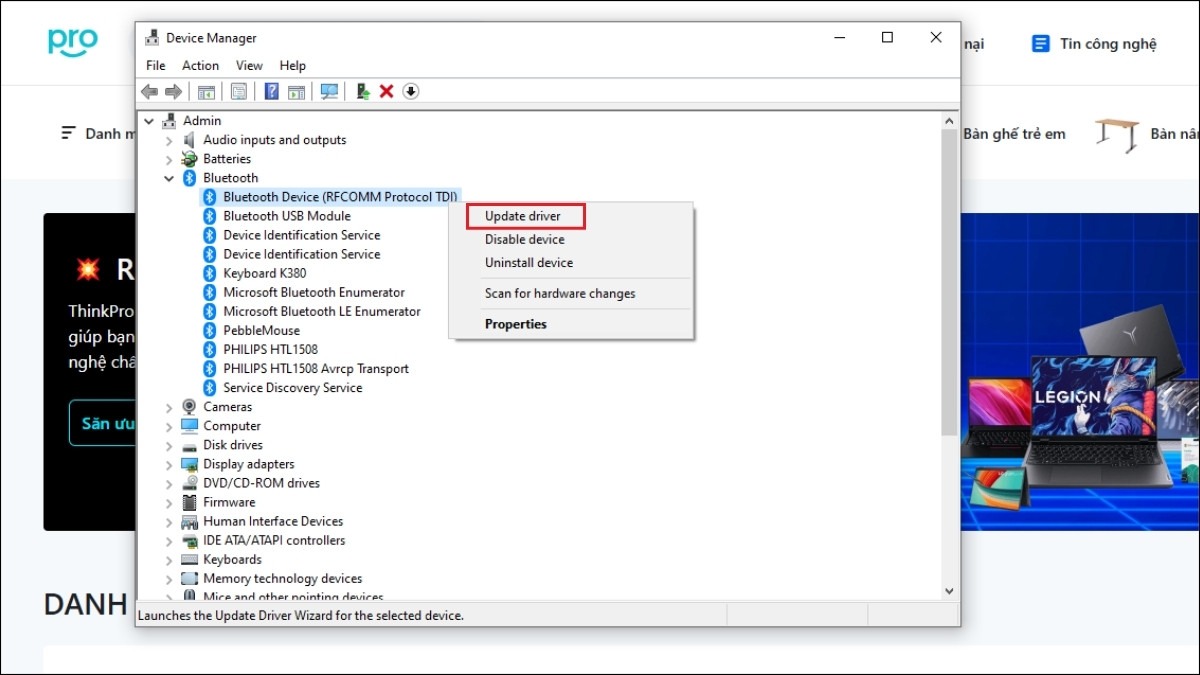This screenshot has width=1200, height=675.
Task: Select Bluetooth Device (RFCOMM Protocol TDI) row
Action: pos(330,197)
